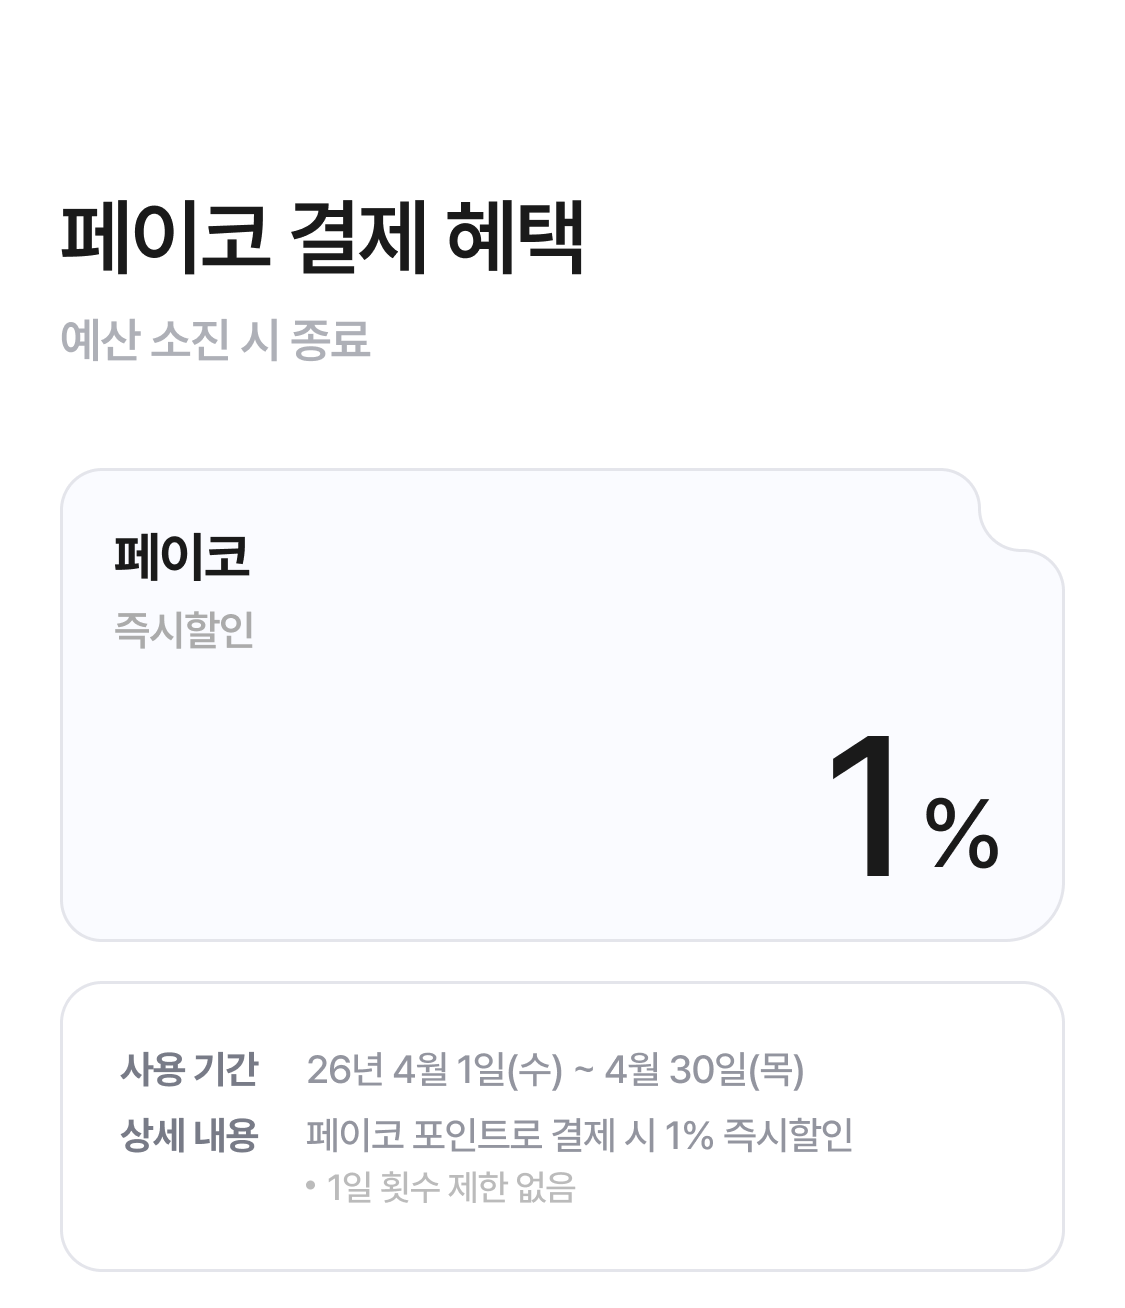Click empty area inside the coupon card
Image resolution: width=1125 pixels, height=1308 pixels.
[450, 790]
